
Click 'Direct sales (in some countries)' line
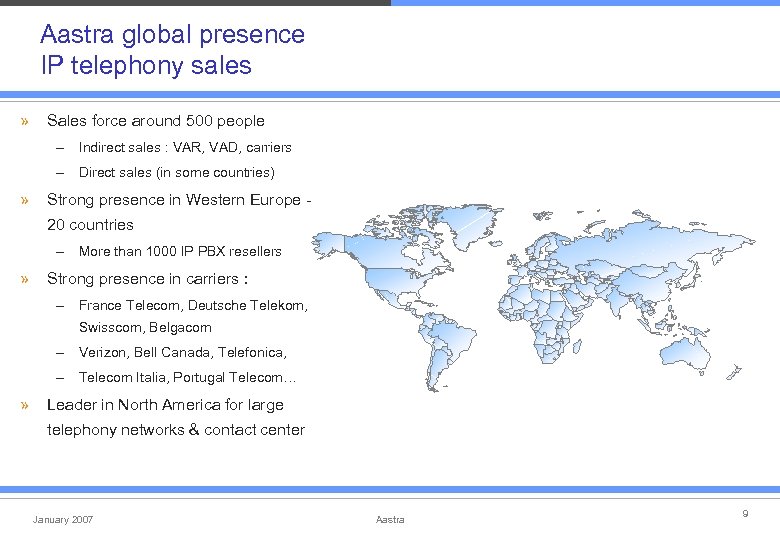click(x=177, y=173)
